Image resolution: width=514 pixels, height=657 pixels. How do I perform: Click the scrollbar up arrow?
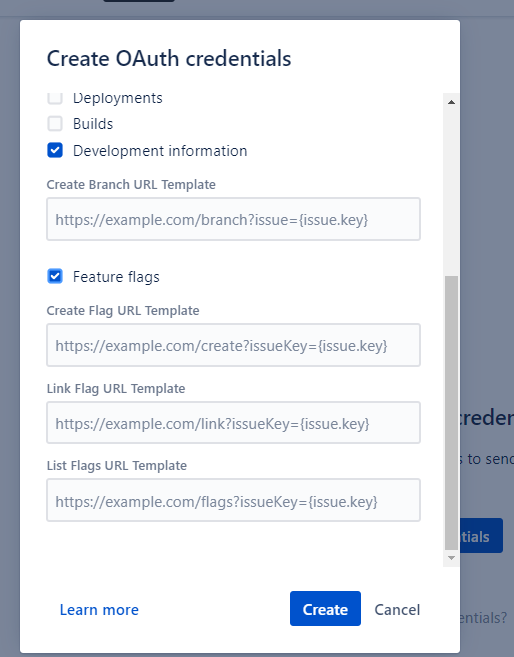pyautogui.click(x=451, y=102)
